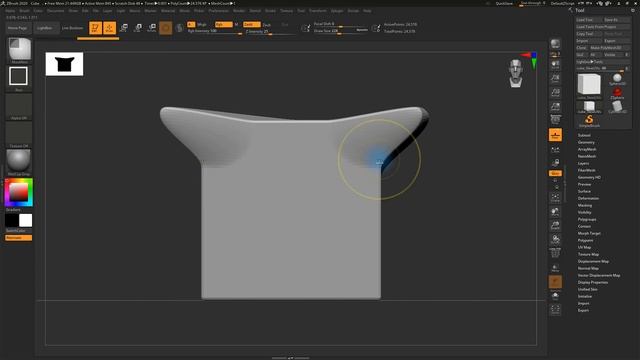Viewport: 640px width, 360px height.
Task: Open the Preferences menu
Action: 218,11
